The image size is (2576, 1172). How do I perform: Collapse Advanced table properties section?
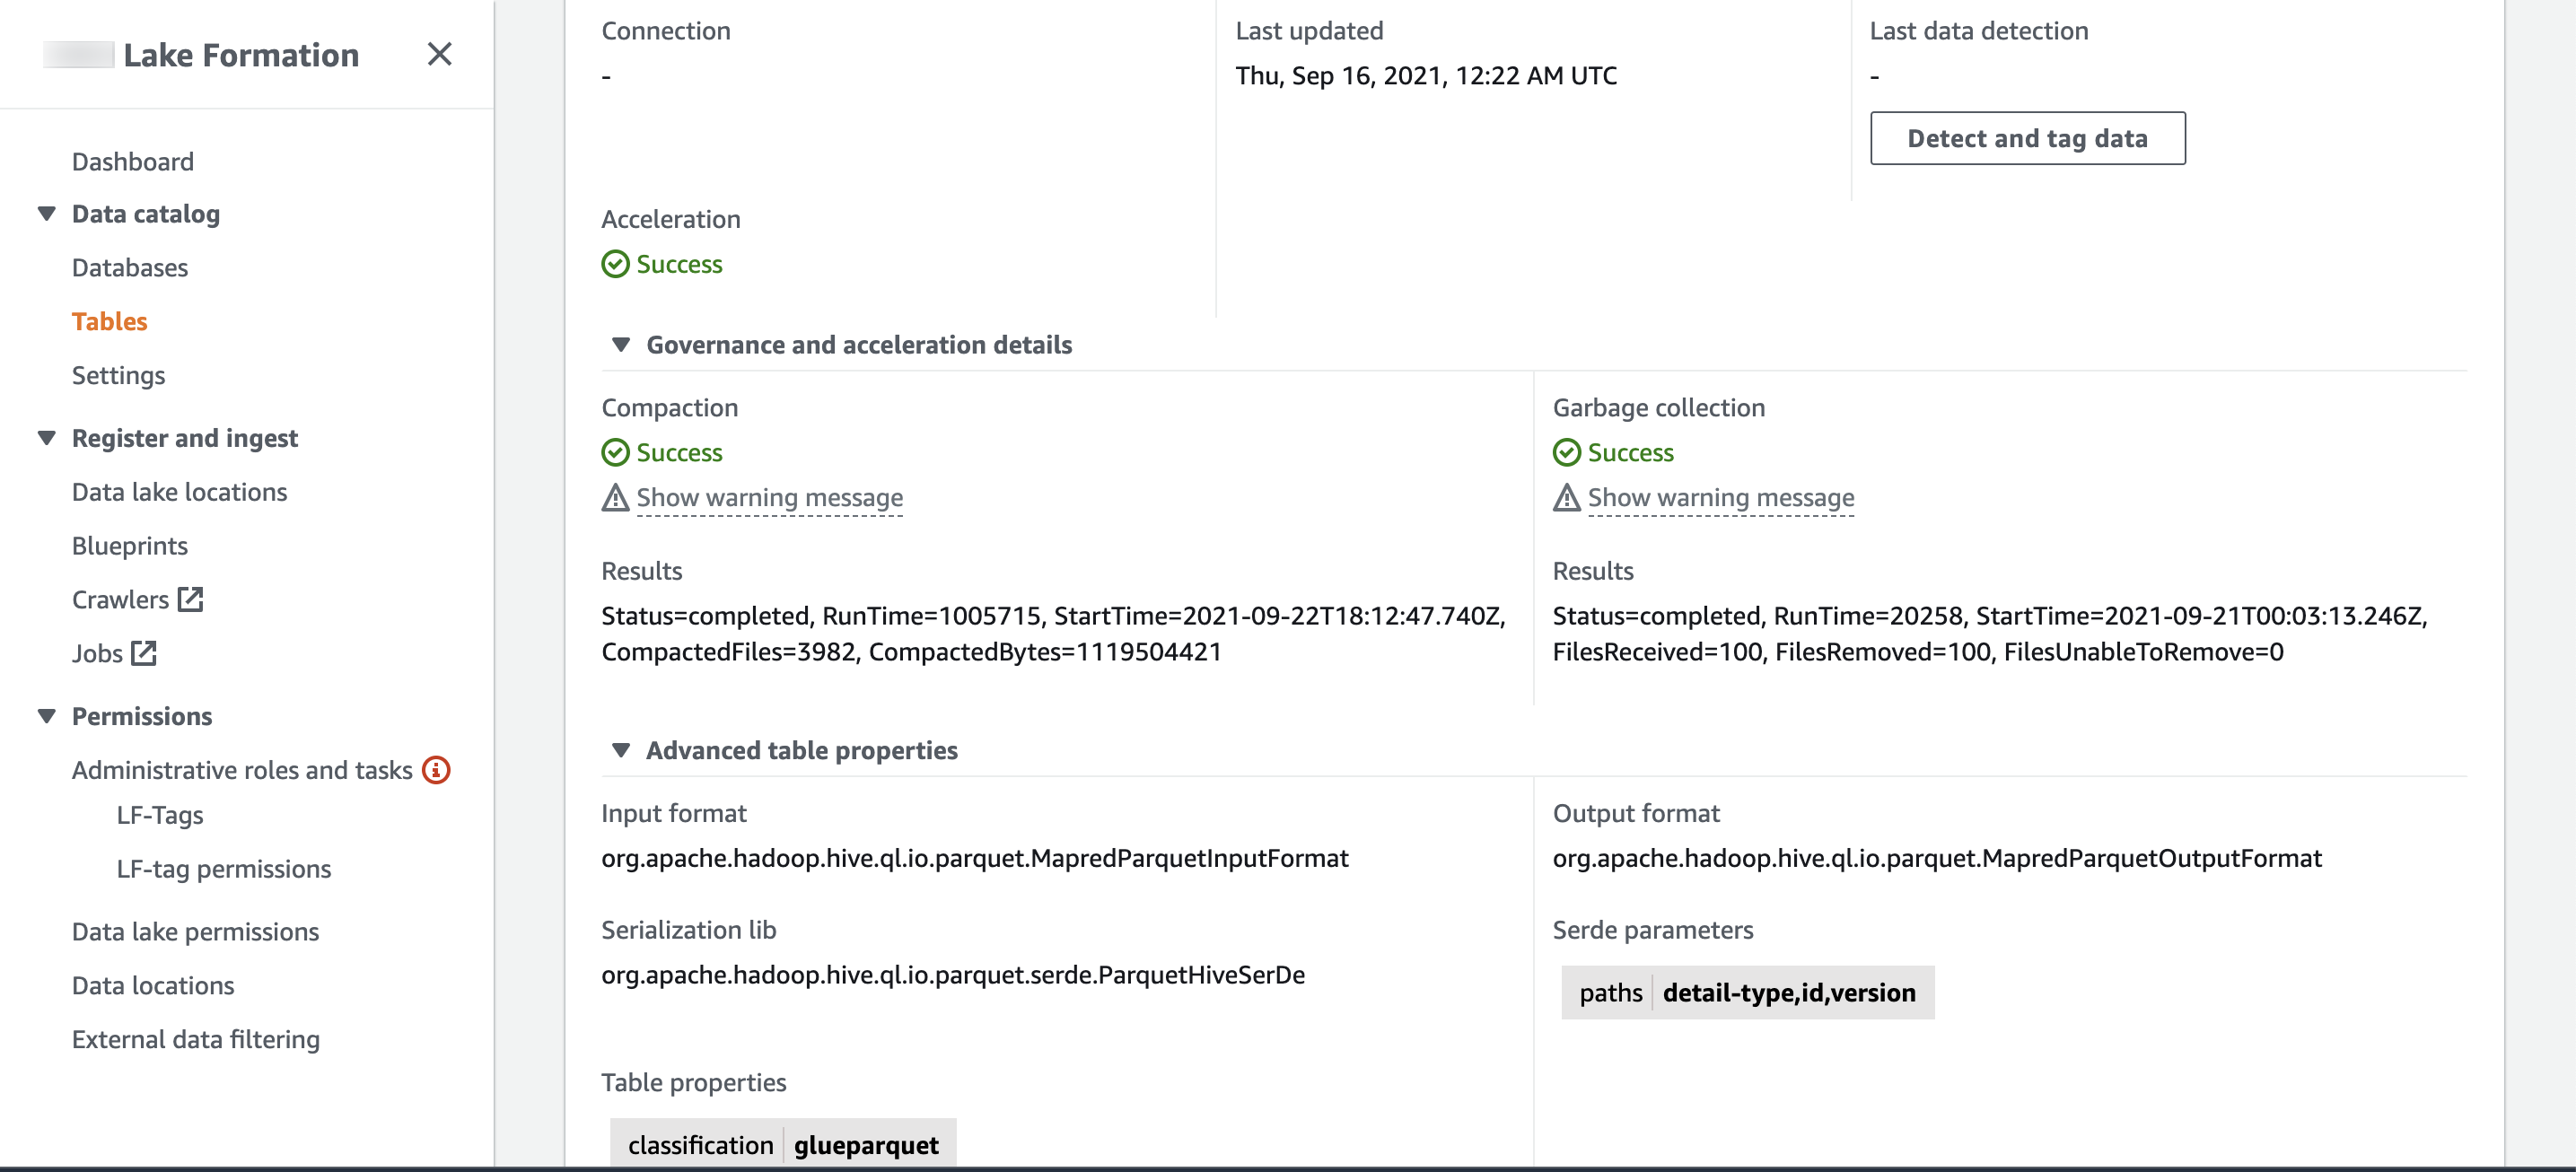tap(621, 750)
